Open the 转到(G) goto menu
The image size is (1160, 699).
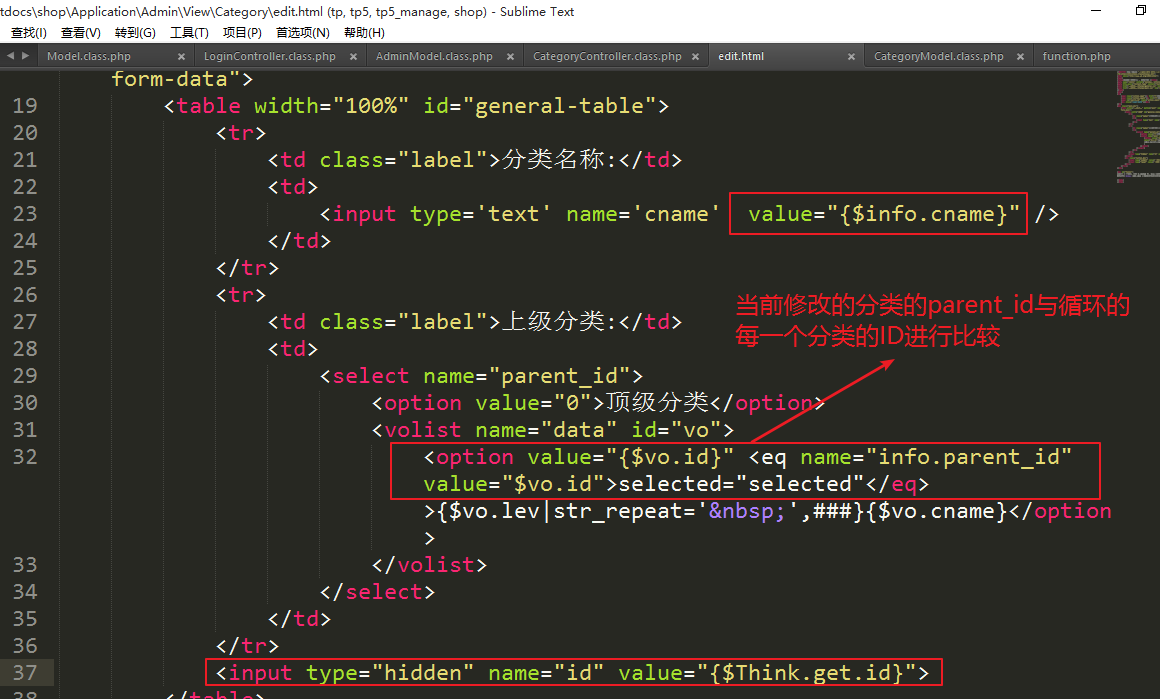[x=135, y=33]
